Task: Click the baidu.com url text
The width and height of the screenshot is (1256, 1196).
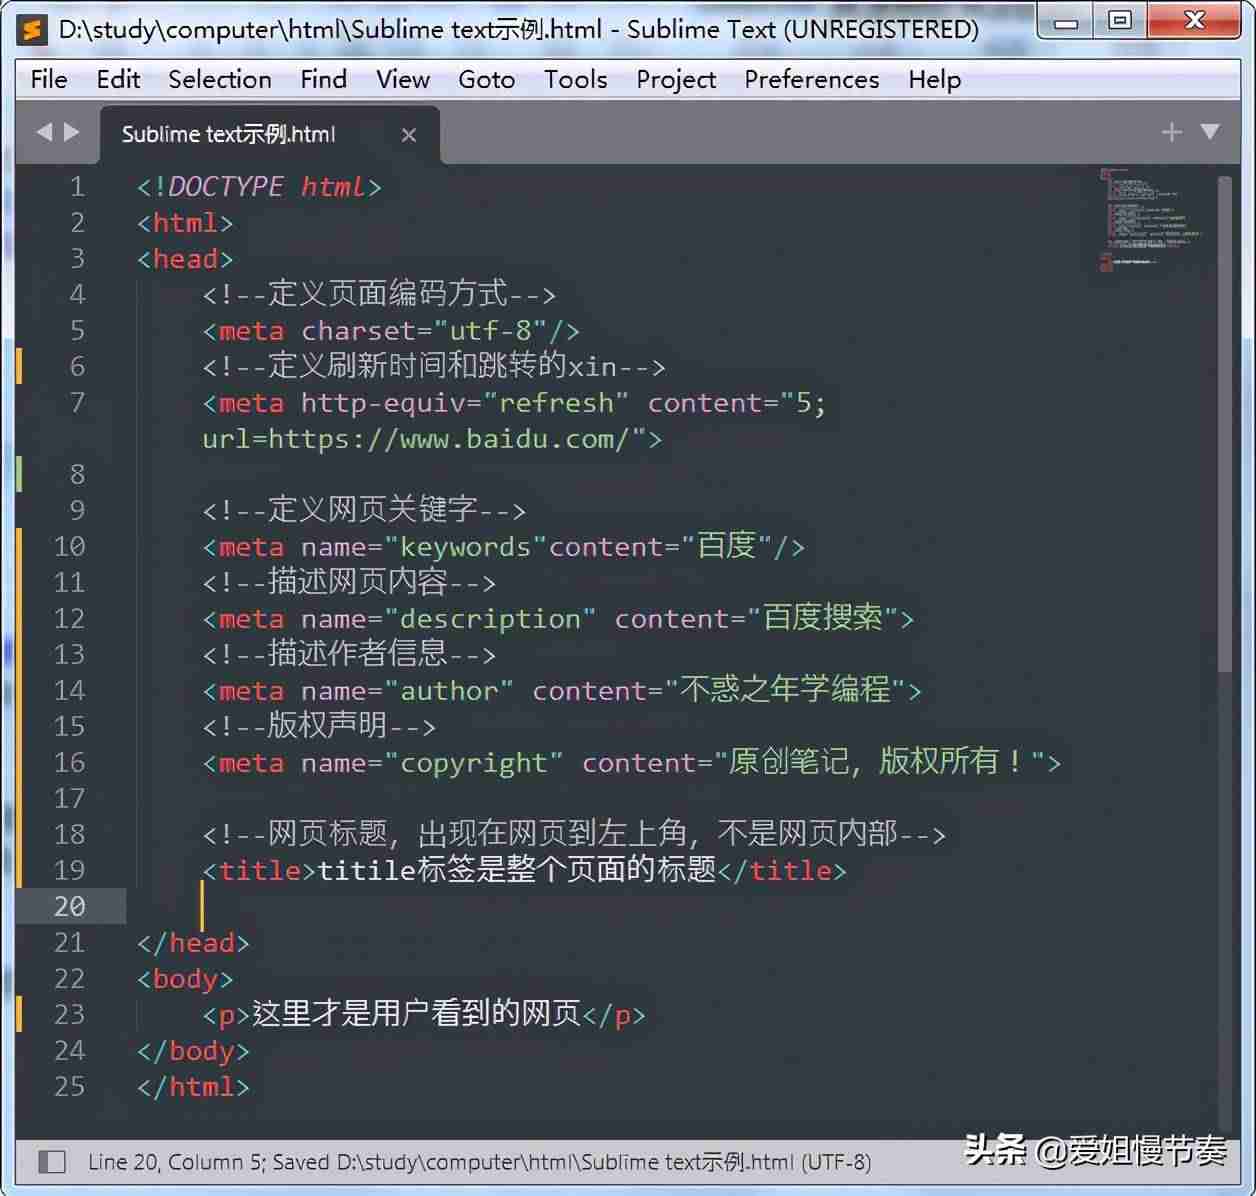Action: [x=432, y=439]
